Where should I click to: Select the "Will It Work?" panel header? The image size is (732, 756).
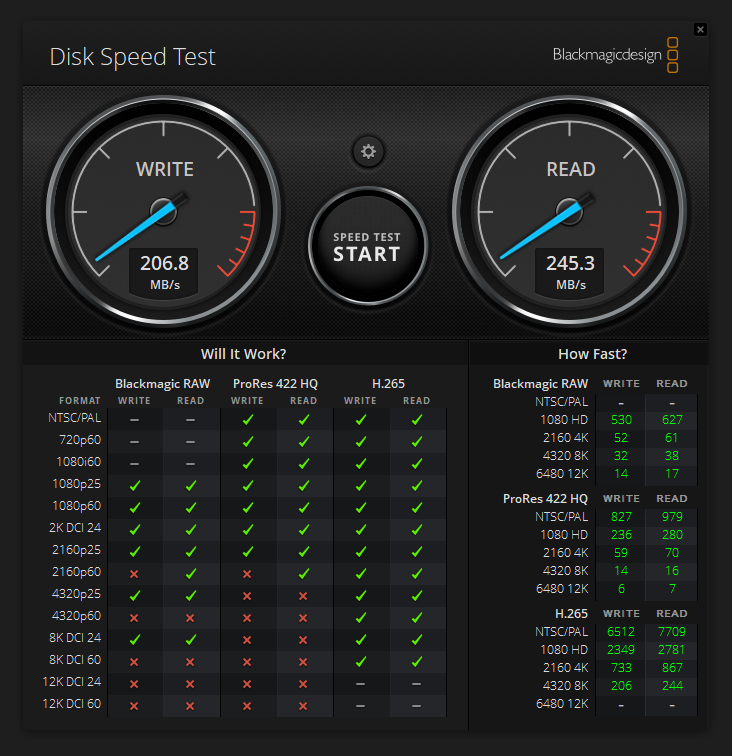244,354
